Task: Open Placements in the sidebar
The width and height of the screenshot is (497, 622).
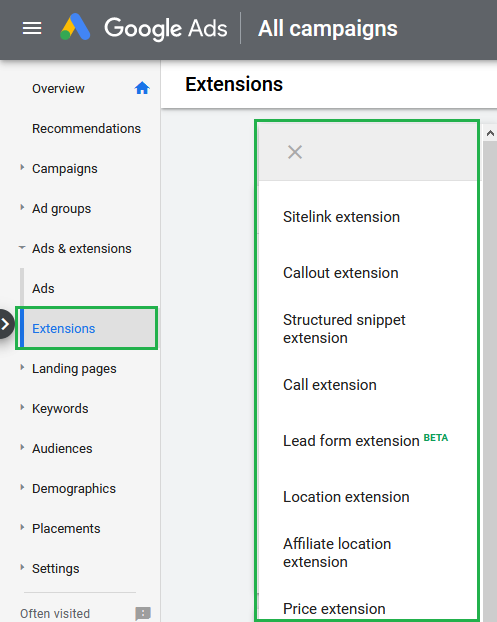Action: pos(66,529)
